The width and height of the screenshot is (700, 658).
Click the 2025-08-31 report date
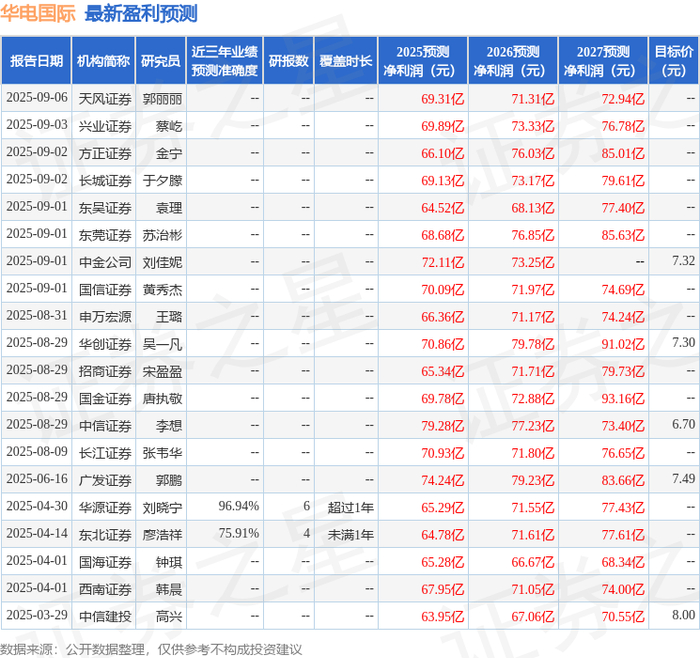point(37,315)
